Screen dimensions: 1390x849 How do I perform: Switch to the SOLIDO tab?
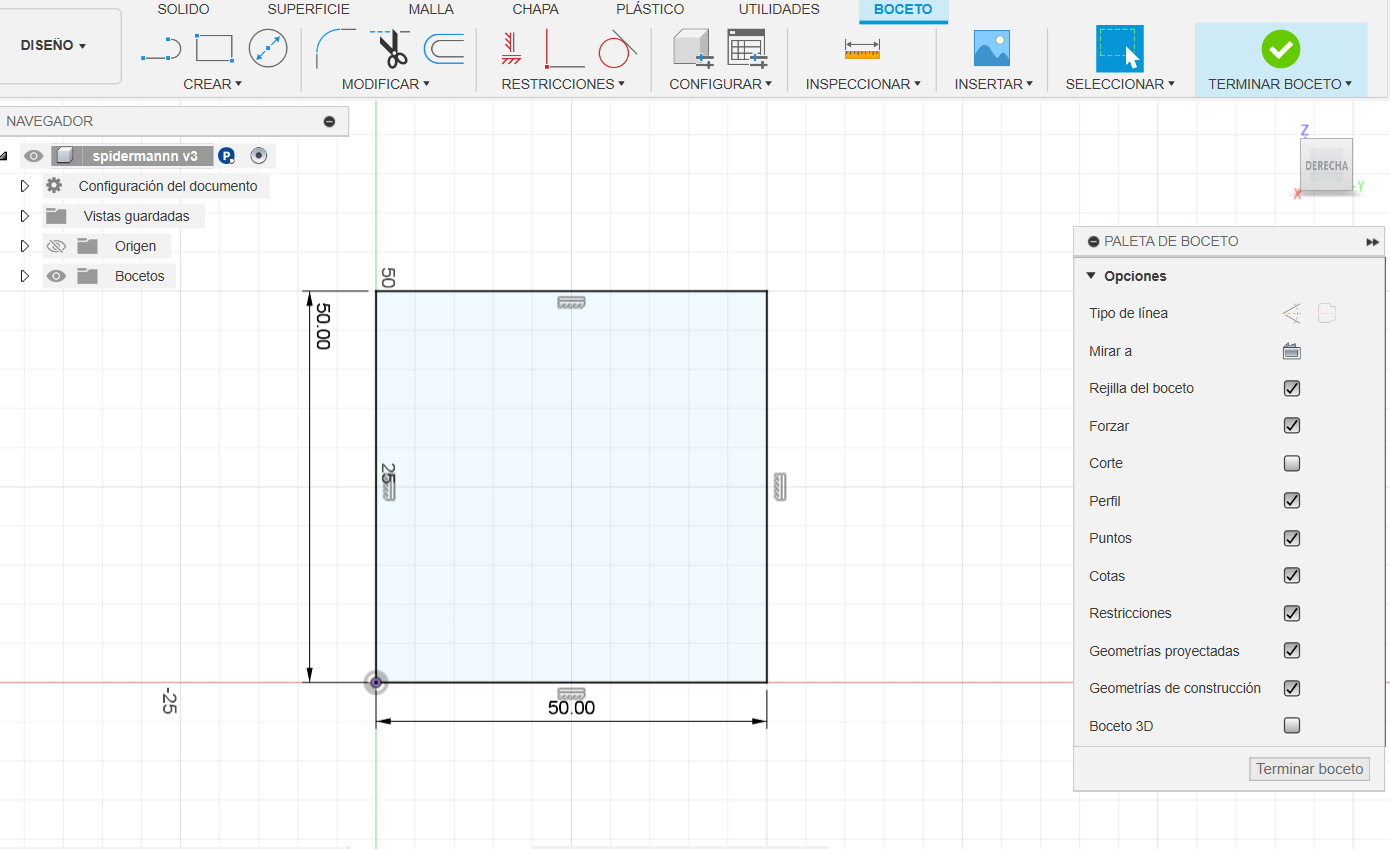[184, 9]
